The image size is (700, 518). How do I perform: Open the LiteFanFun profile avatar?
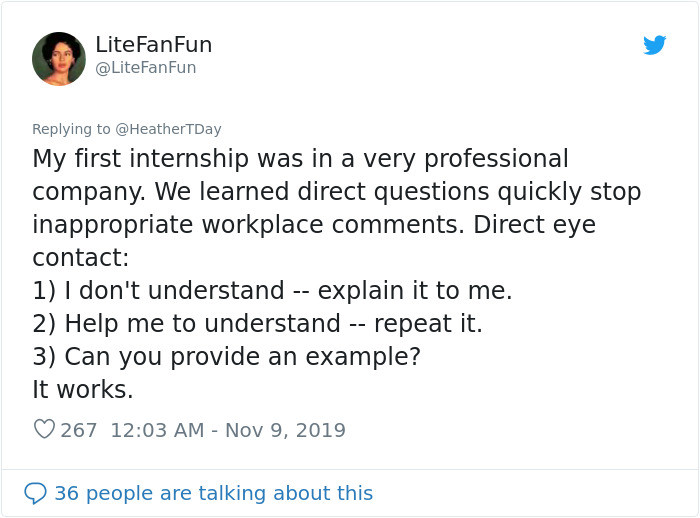click(x=59, y=59)
